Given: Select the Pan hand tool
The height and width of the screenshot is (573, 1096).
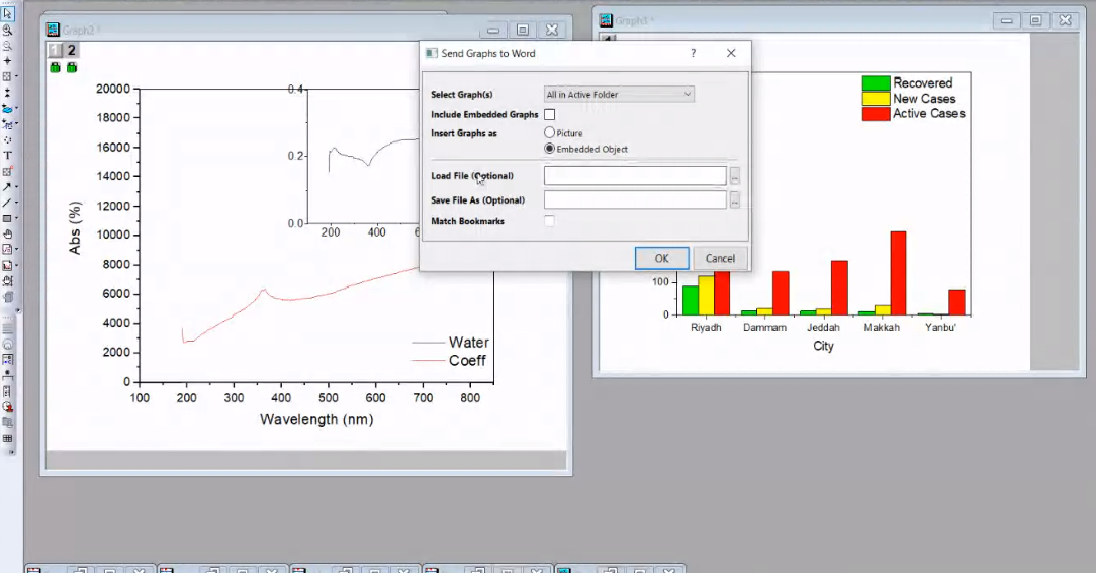Looking at the screenshot, I should pos(7,234).
